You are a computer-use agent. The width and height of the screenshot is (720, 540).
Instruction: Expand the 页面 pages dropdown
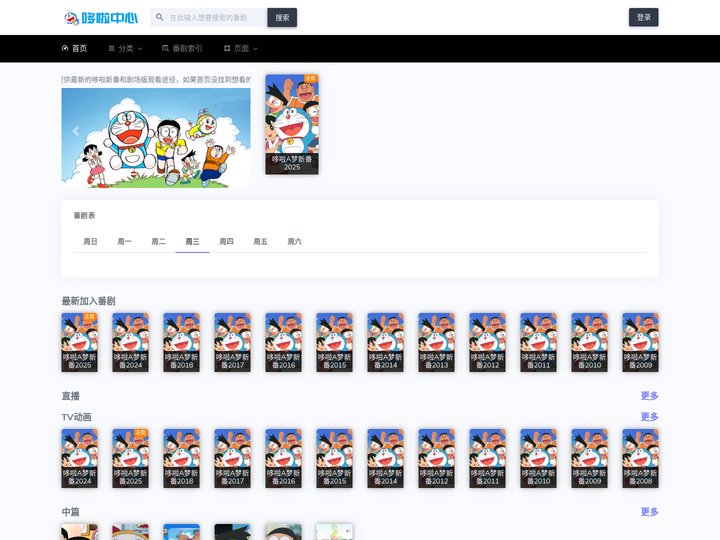[241, 48]
